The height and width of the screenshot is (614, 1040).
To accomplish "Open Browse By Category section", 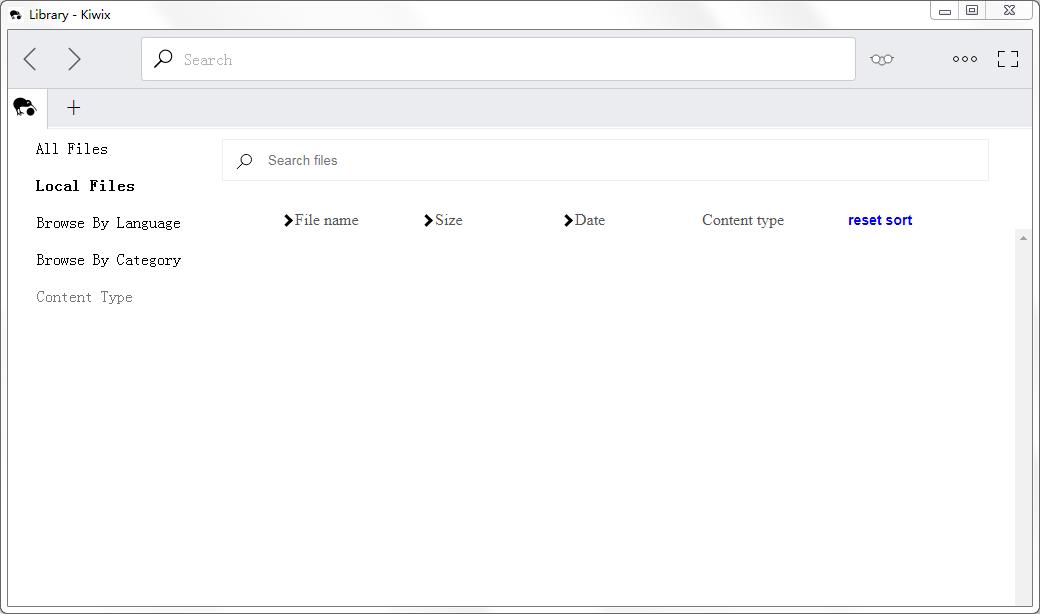I will 108,260.
